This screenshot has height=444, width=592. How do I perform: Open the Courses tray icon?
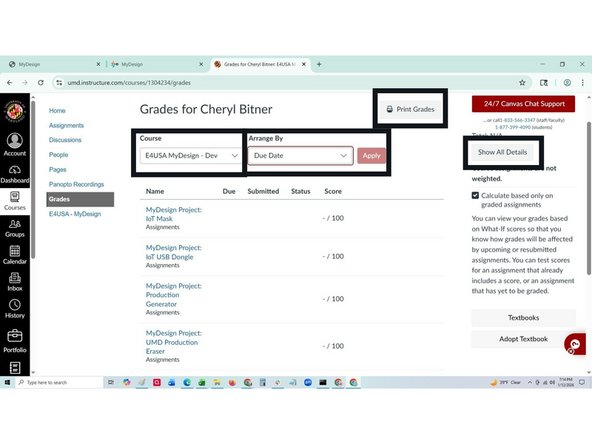pos(15,201)
